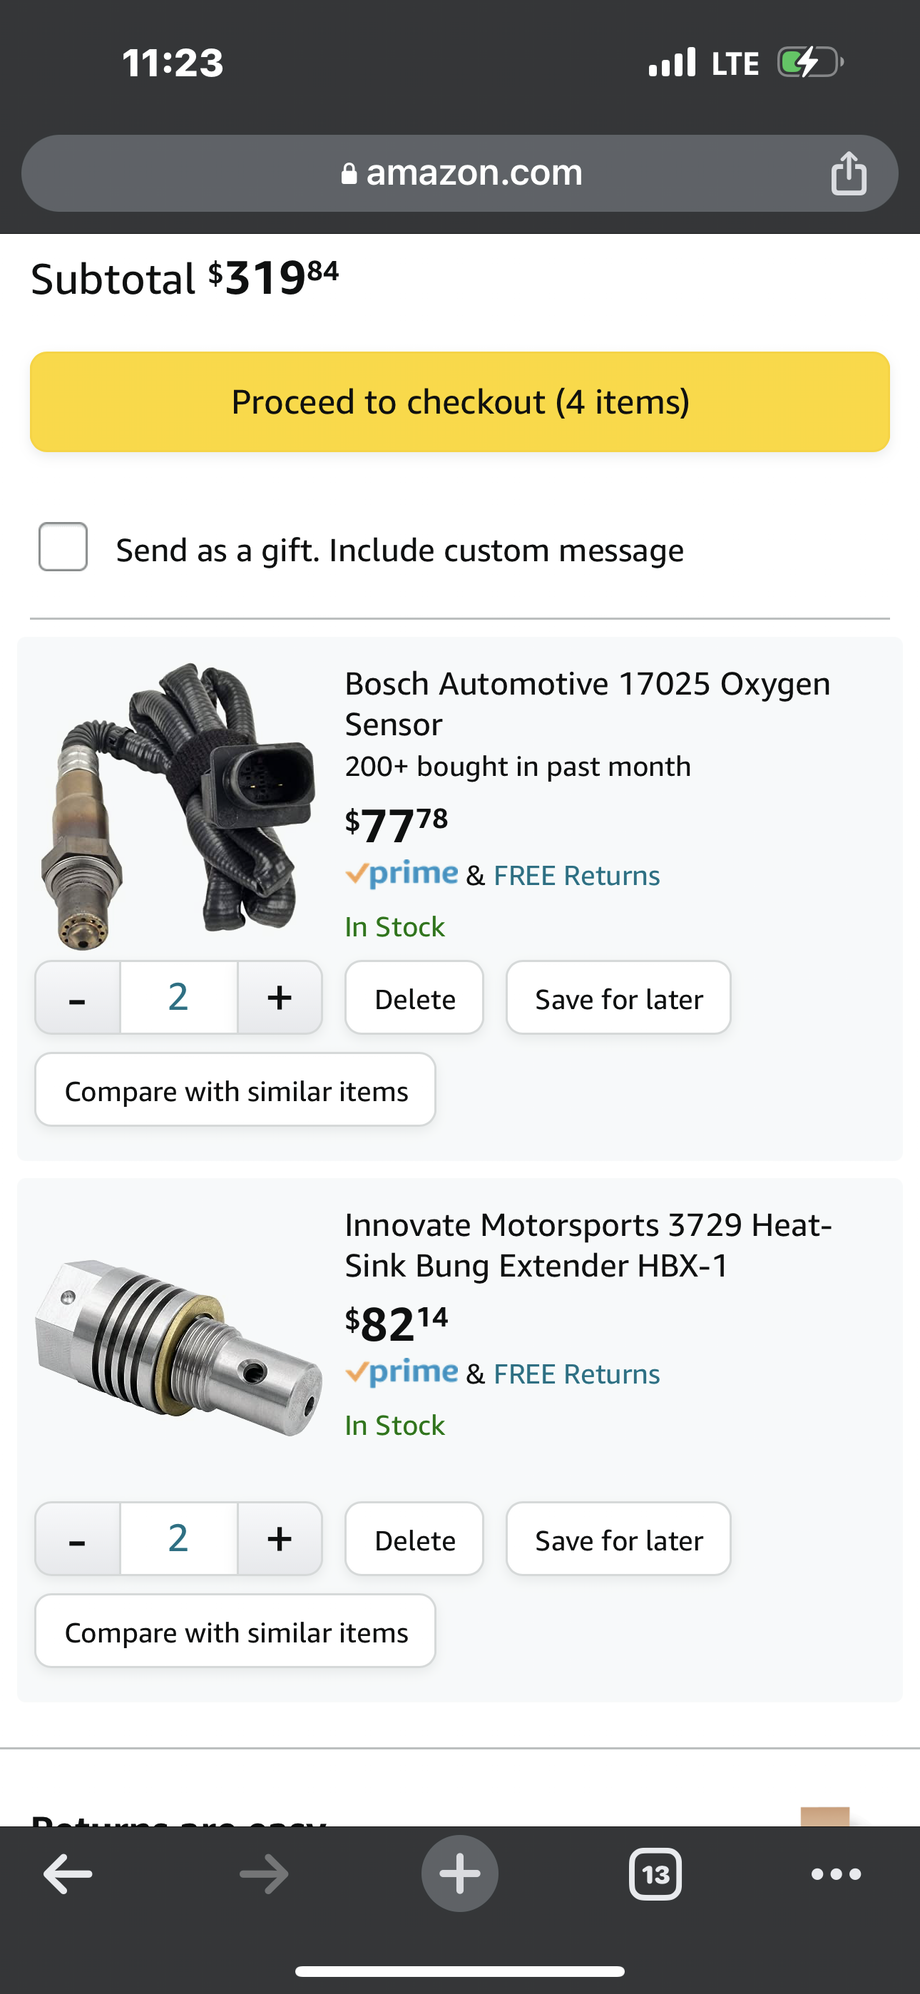This screenshot has width=920, height=1994.
Task: Open the browser more options menu
Action: click(x=836, y=1874)
